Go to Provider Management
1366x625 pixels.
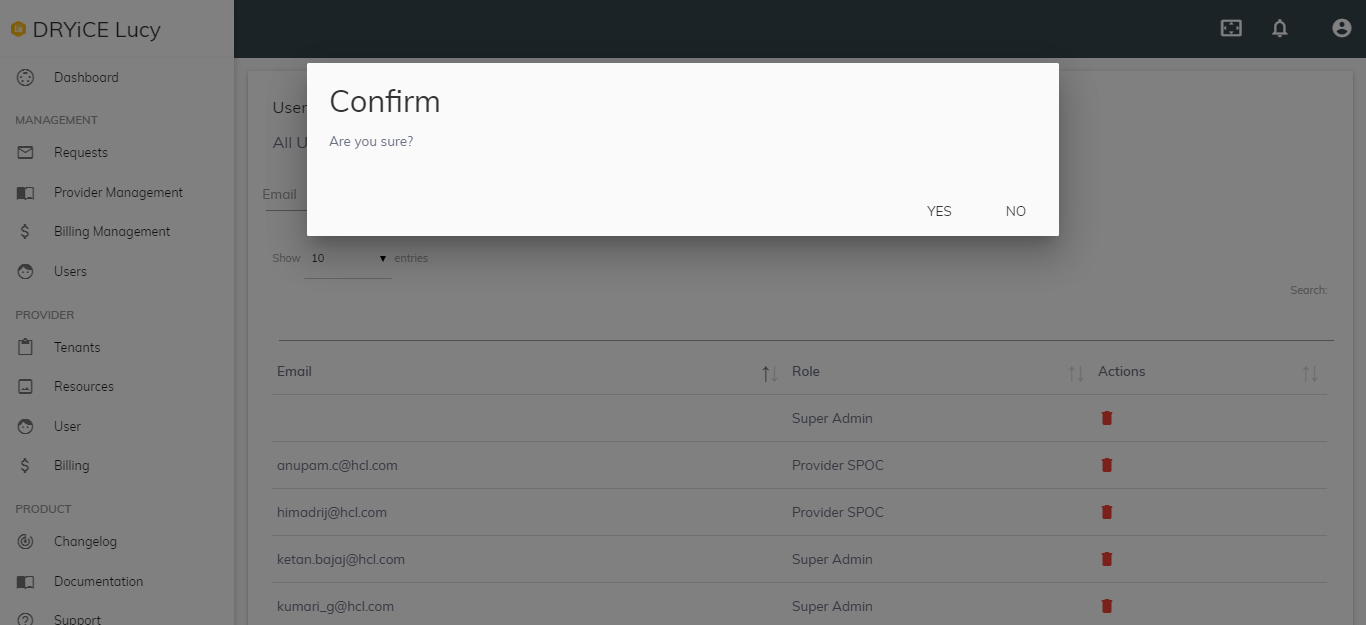coord(118,192)
